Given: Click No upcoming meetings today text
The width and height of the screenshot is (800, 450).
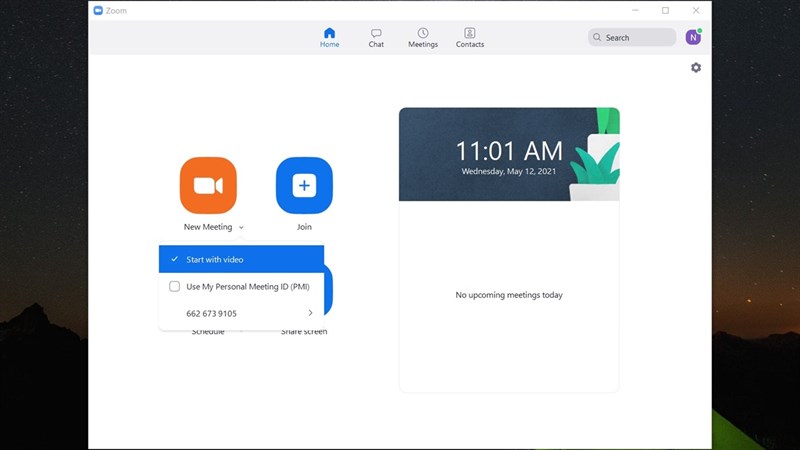Looking at the screenshot, I should pos(509,295).
